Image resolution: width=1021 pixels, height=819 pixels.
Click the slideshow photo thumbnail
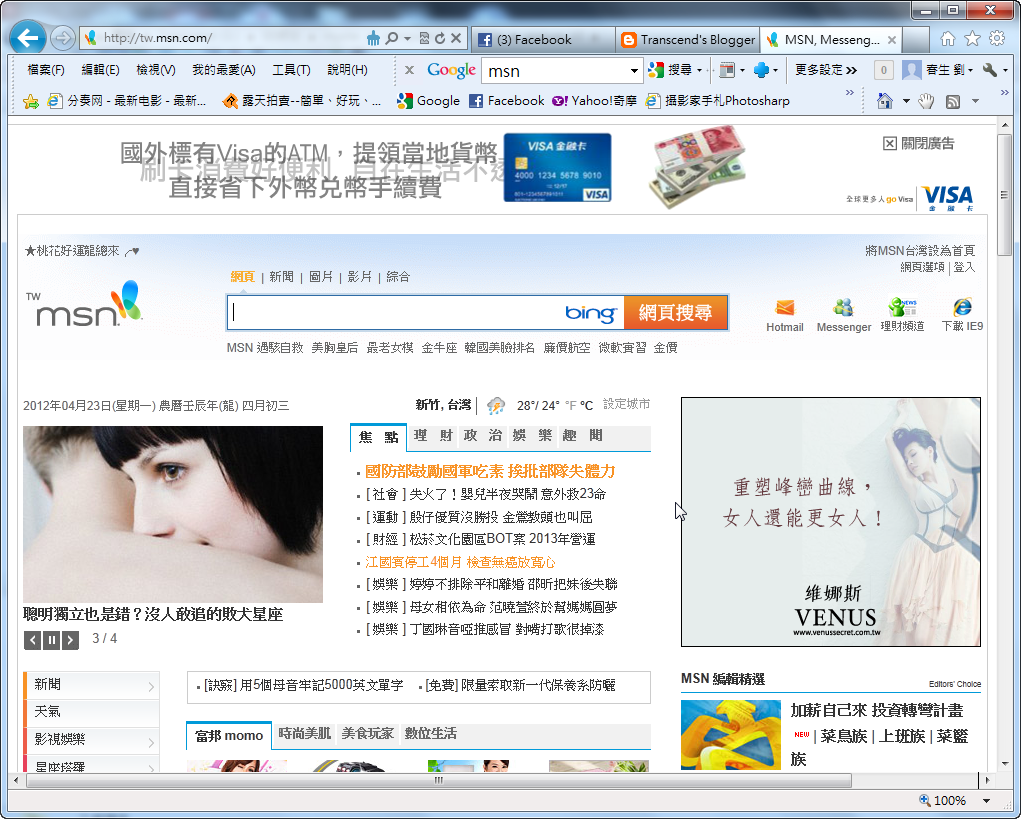(173, 514)
